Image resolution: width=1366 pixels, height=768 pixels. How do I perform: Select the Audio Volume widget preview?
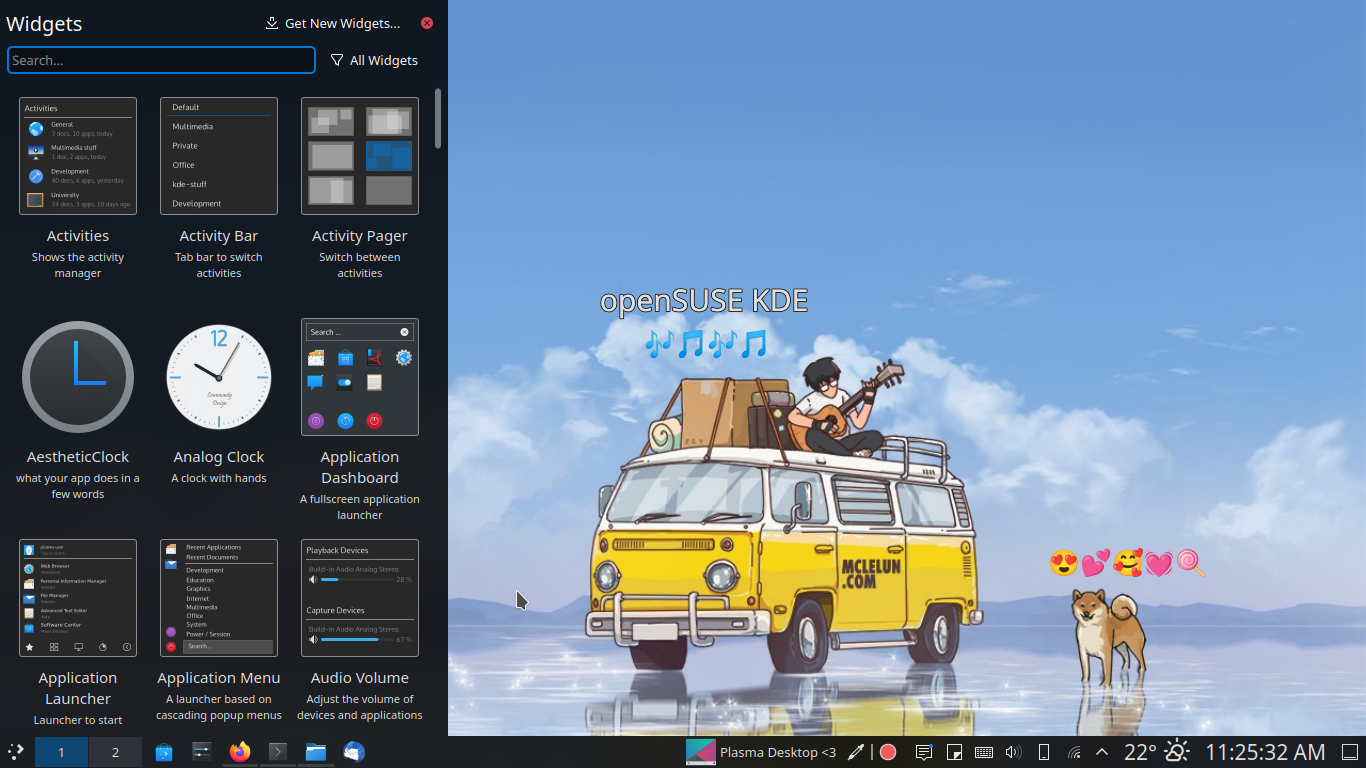pyautogui.click(x=360, y=598)
